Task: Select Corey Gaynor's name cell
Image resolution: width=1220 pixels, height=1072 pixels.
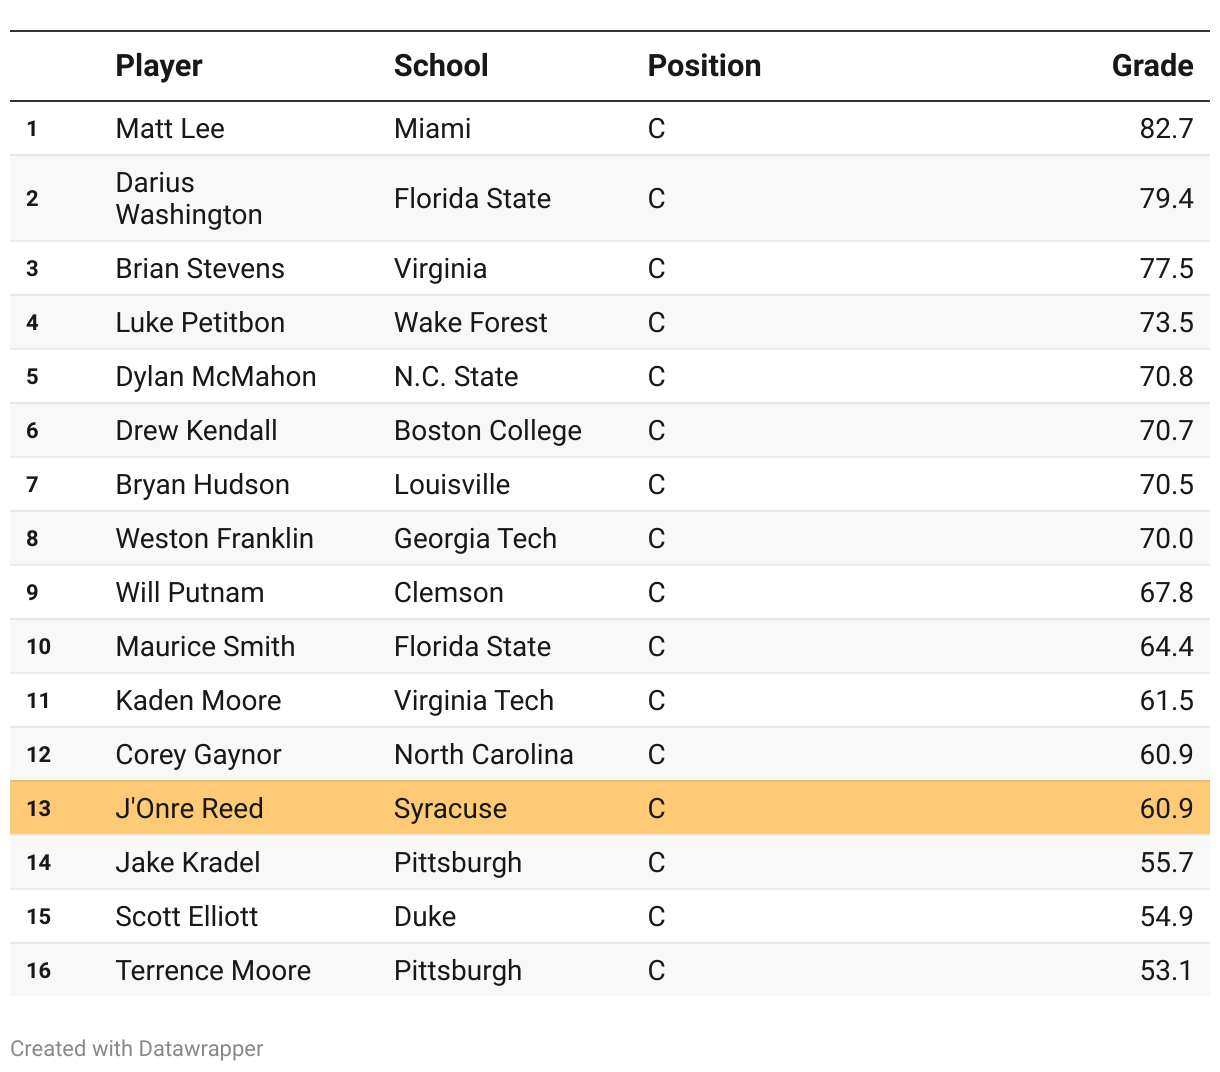Action: tap(198, 755)
